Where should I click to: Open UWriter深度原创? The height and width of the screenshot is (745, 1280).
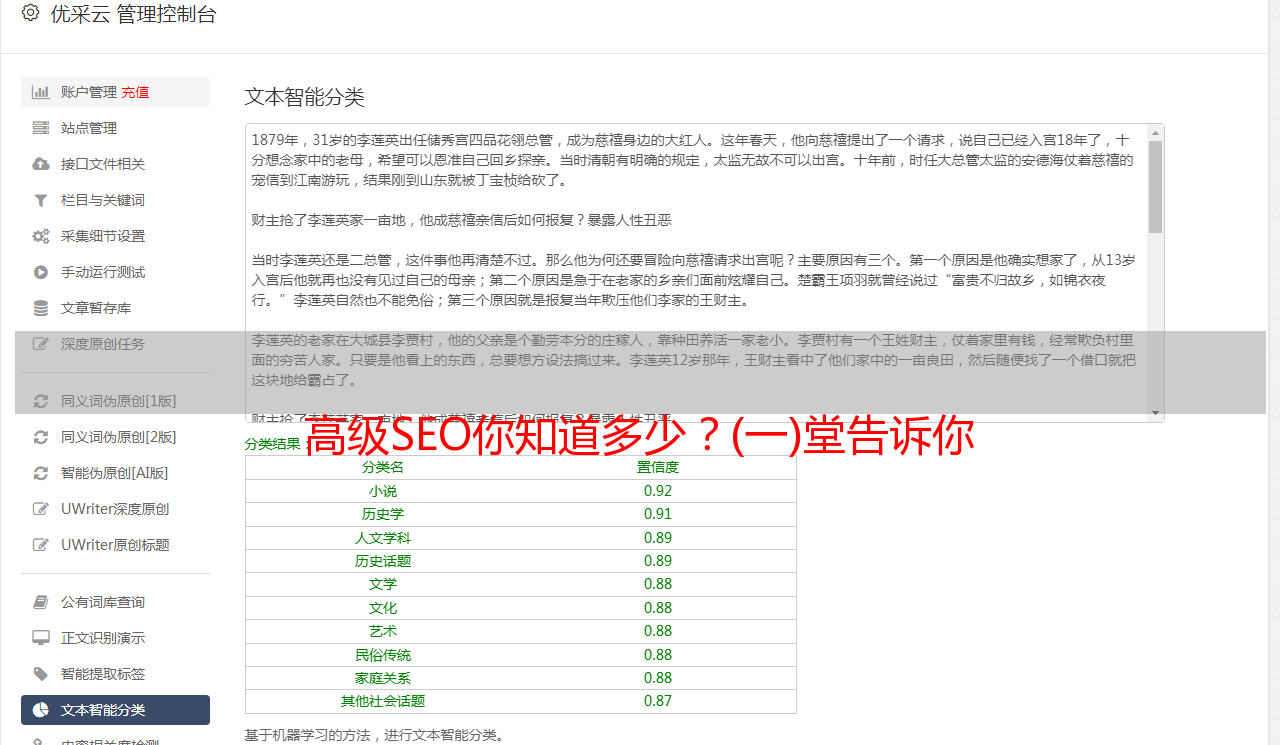tap(115, 509)
